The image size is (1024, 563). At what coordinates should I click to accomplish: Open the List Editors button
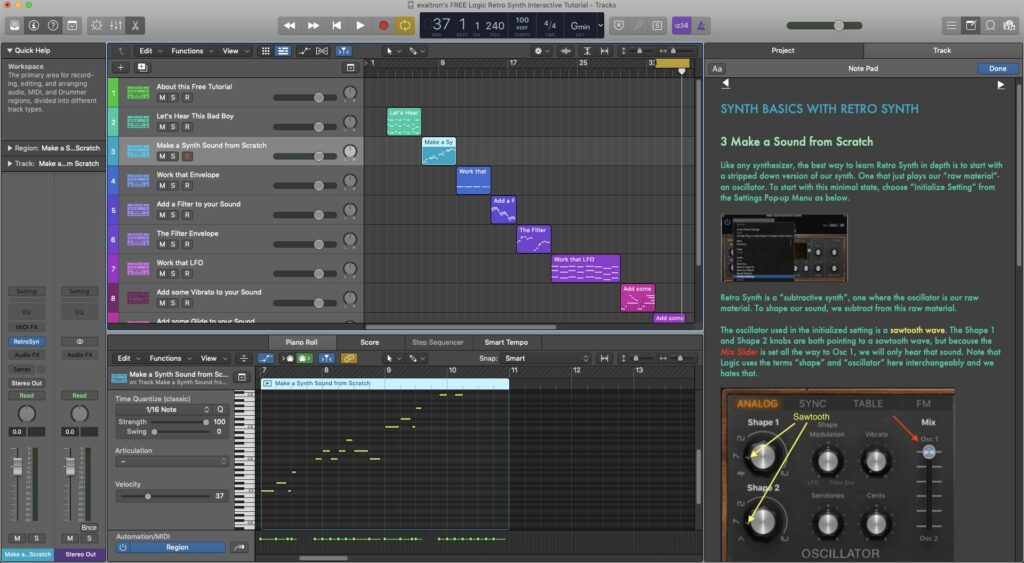click(952, 25)
